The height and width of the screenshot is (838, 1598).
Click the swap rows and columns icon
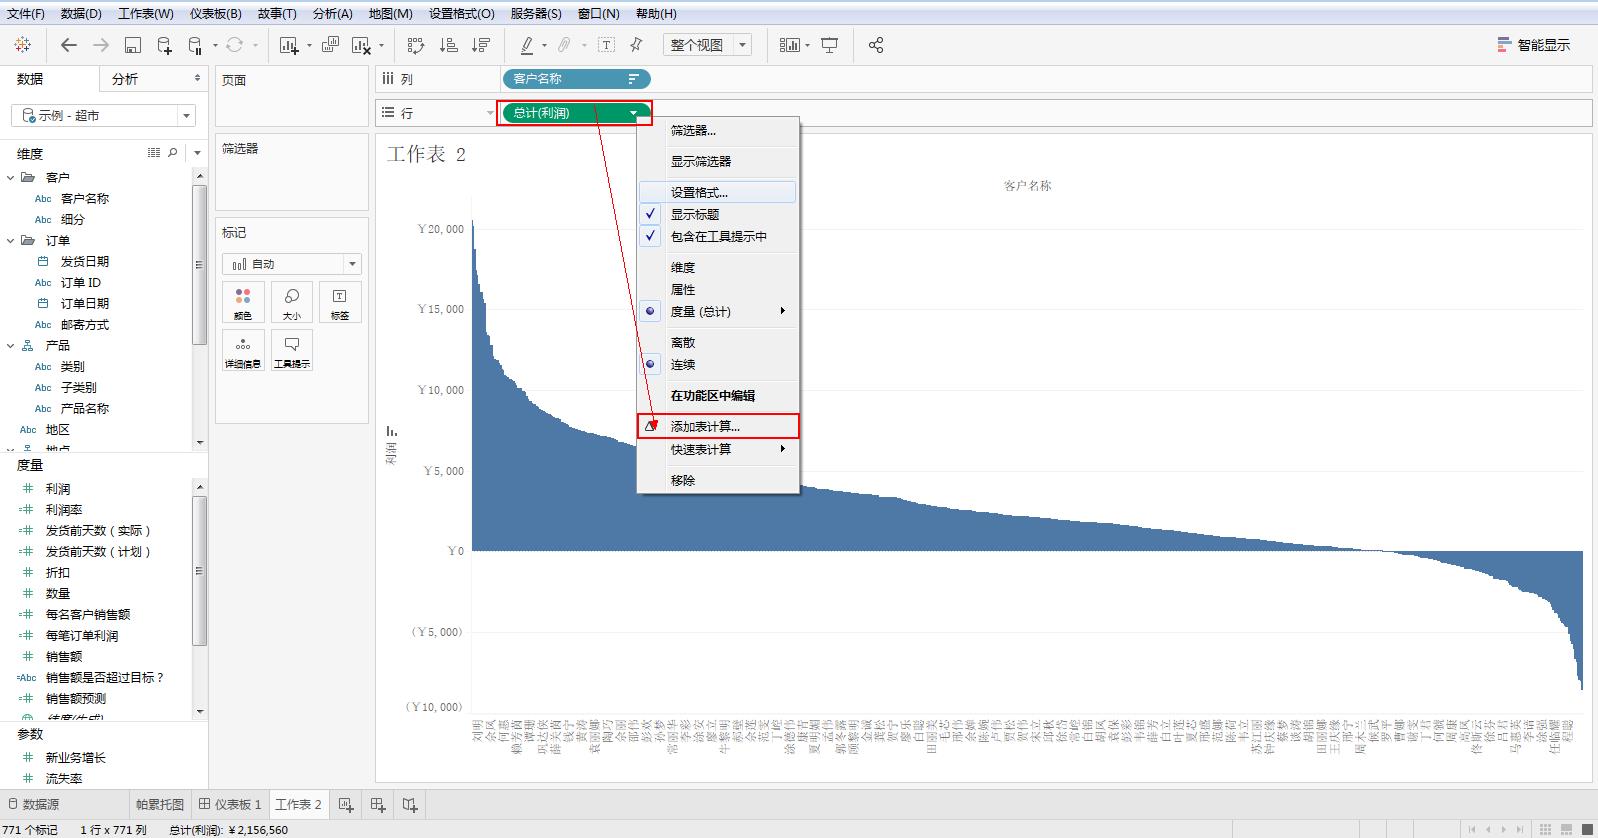[x=416, y=45]
